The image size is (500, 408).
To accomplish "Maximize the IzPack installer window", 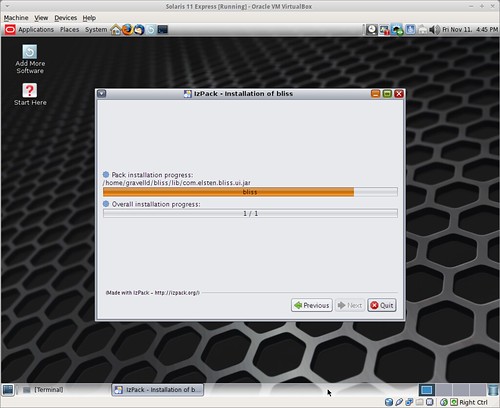I will point(387,94).
